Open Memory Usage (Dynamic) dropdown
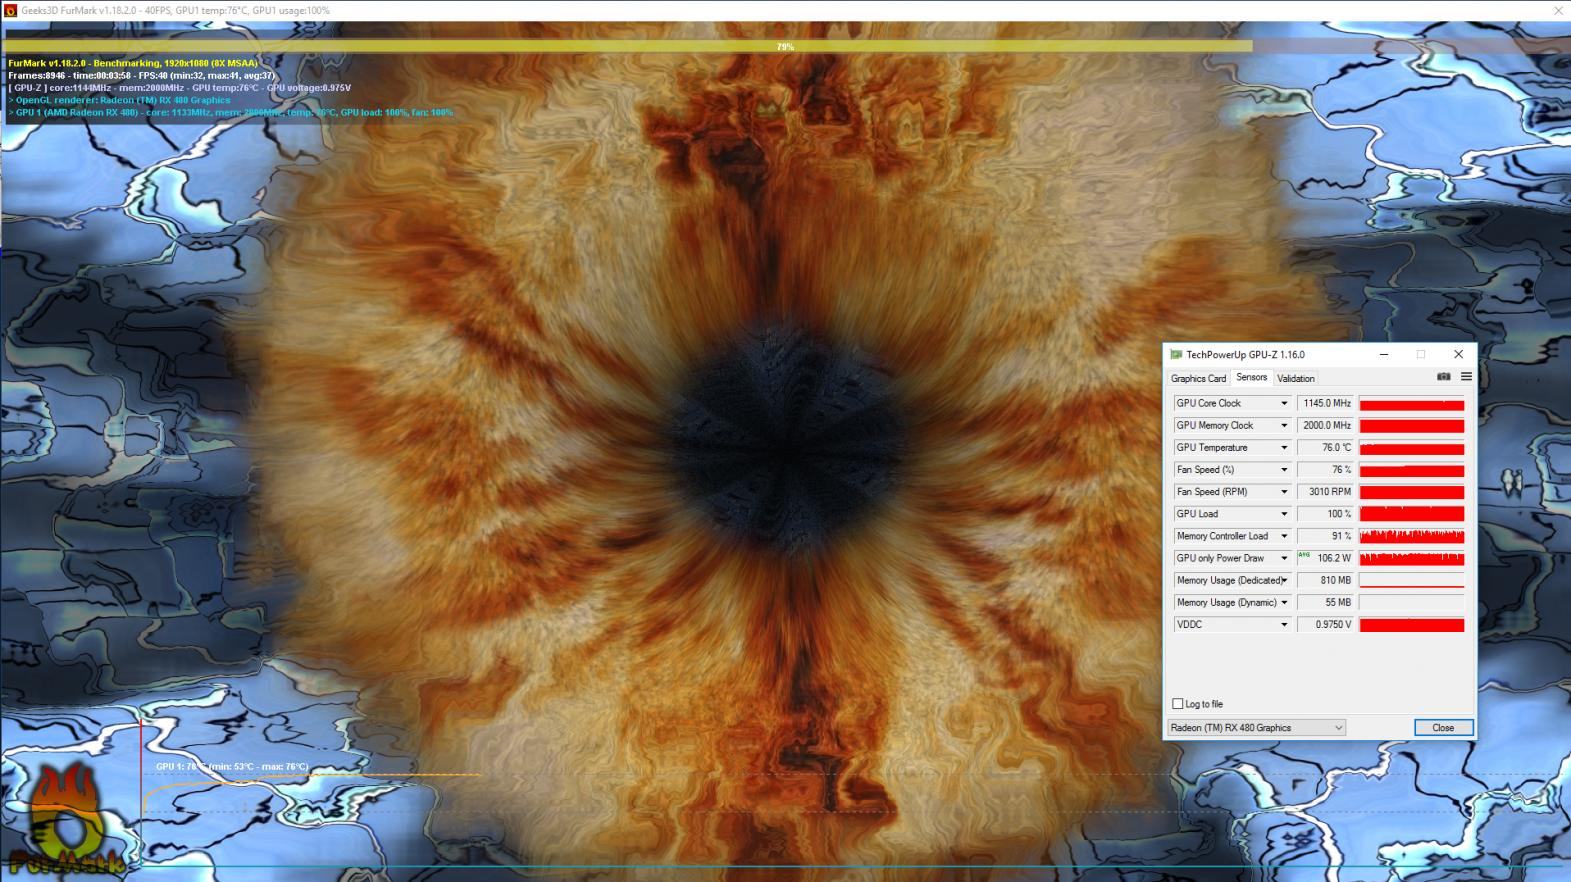The width and height of the screenshot is (1571, 882). [1284, 602]
